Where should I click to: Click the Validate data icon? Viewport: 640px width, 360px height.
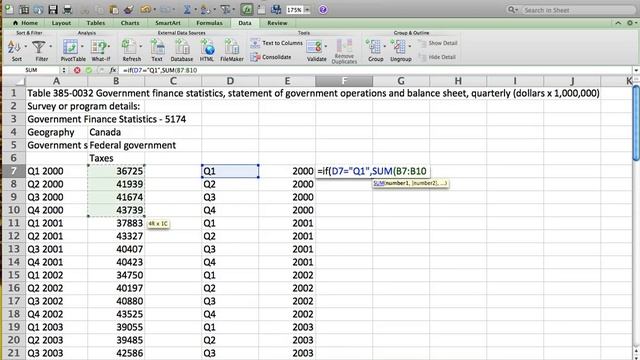[x=314, y=47]
